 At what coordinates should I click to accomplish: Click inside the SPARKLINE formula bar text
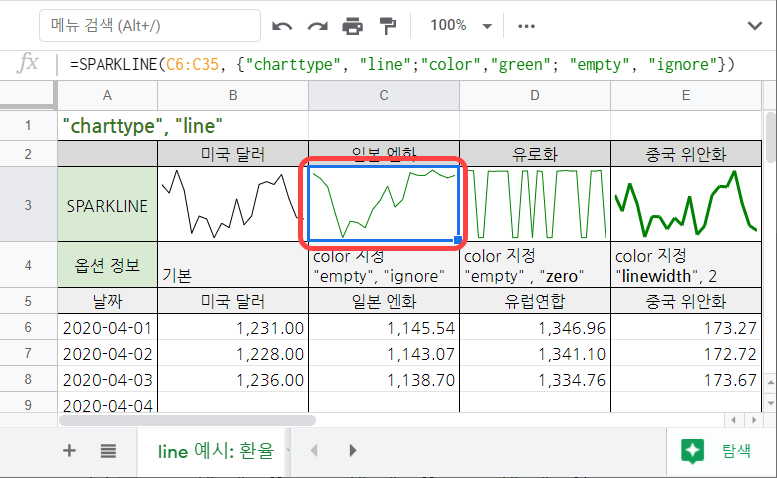(x=400, y=64)
